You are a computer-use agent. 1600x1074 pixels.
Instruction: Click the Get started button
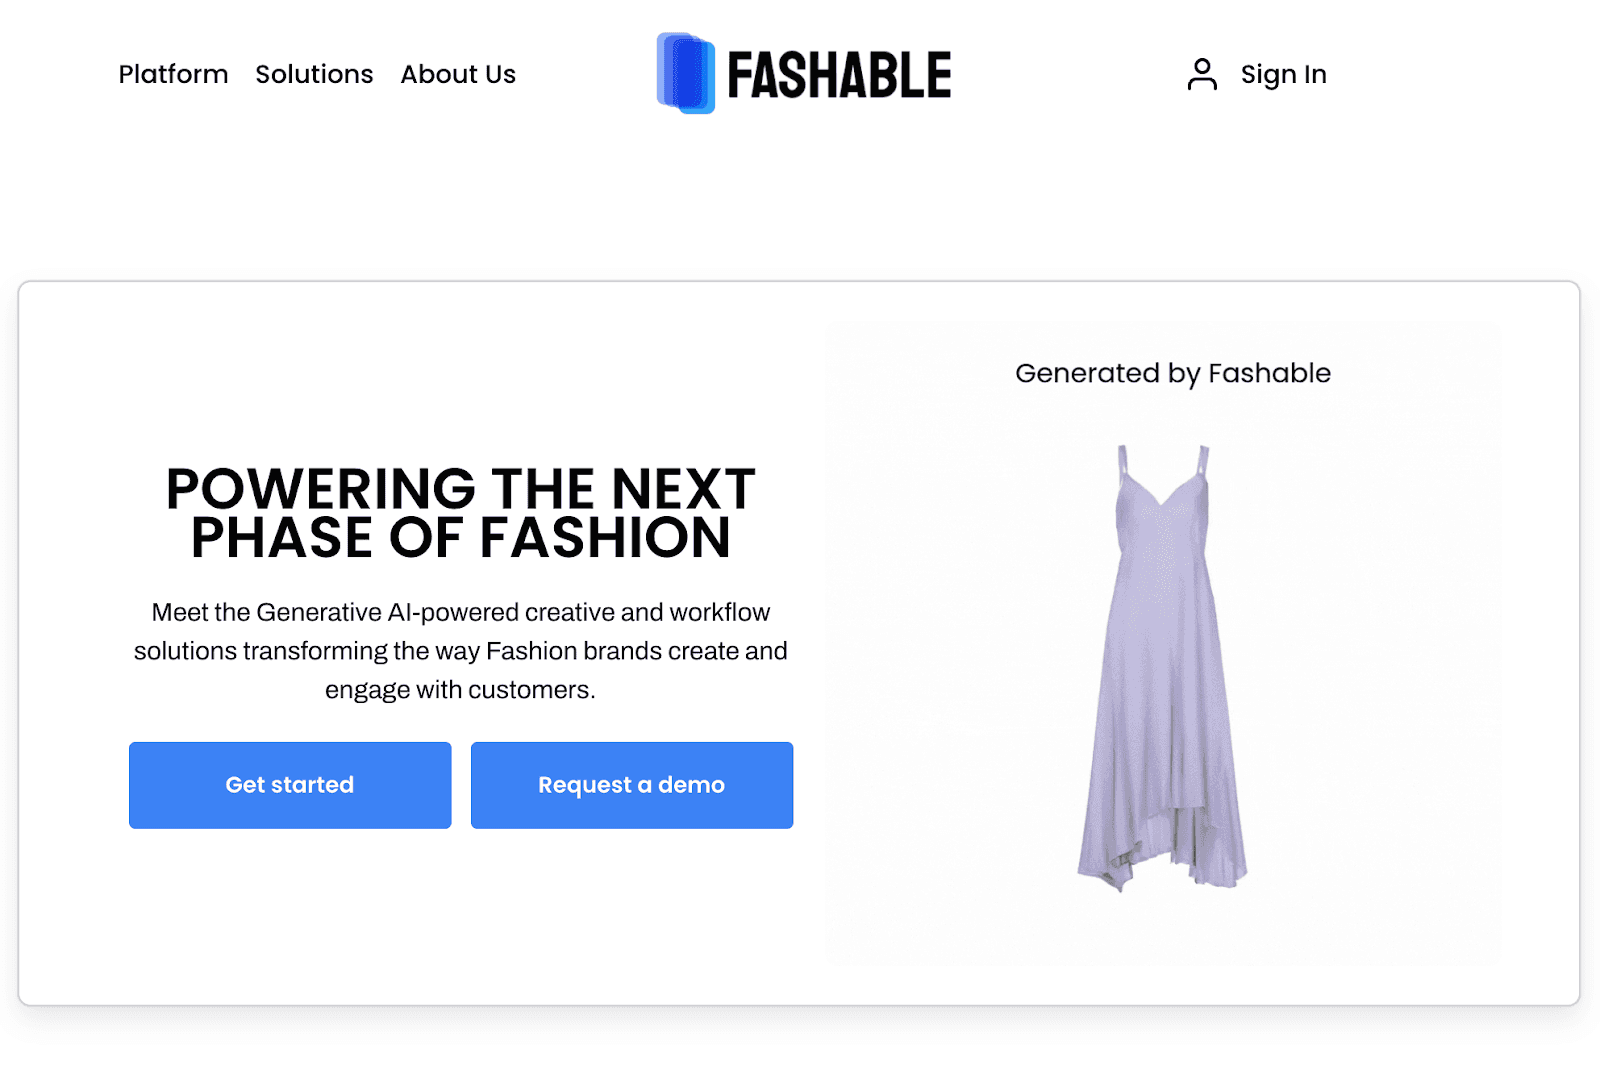[289, 785]
